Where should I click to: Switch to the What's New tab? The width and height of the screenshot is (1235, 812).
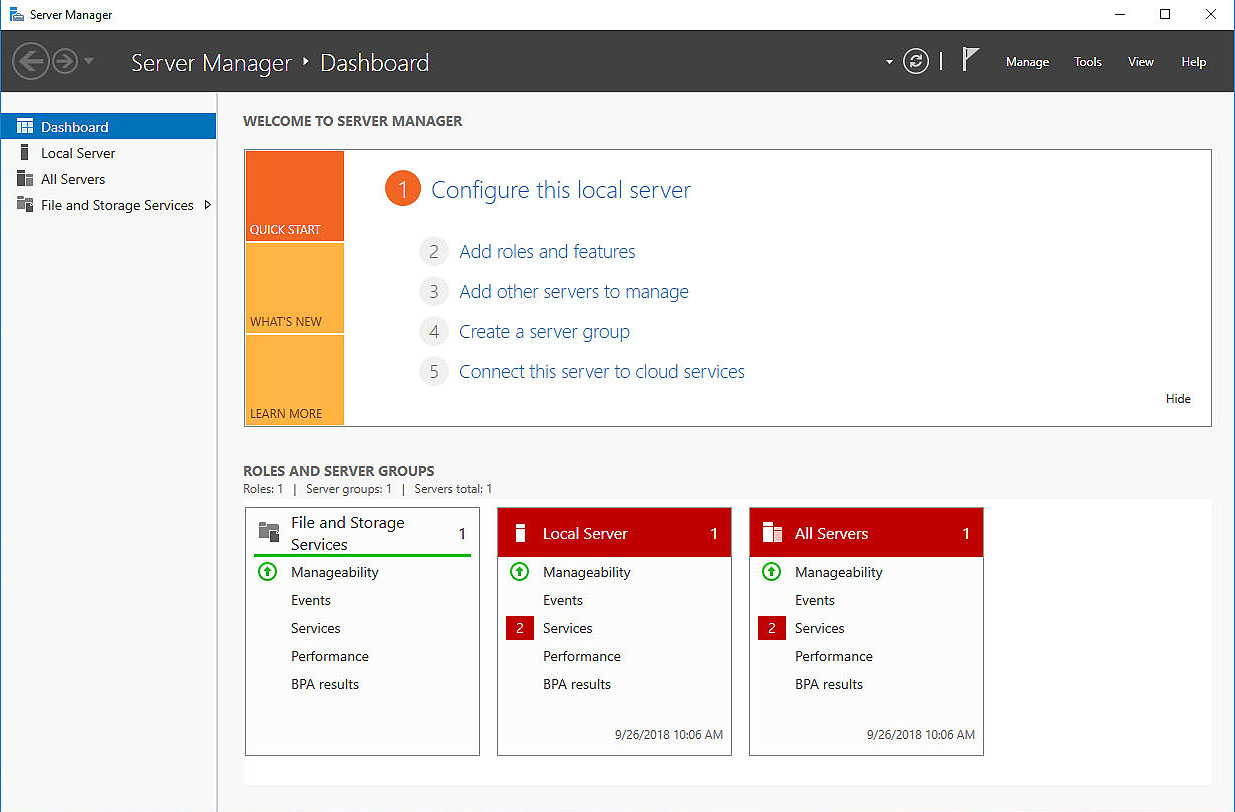tap(294, 288)
